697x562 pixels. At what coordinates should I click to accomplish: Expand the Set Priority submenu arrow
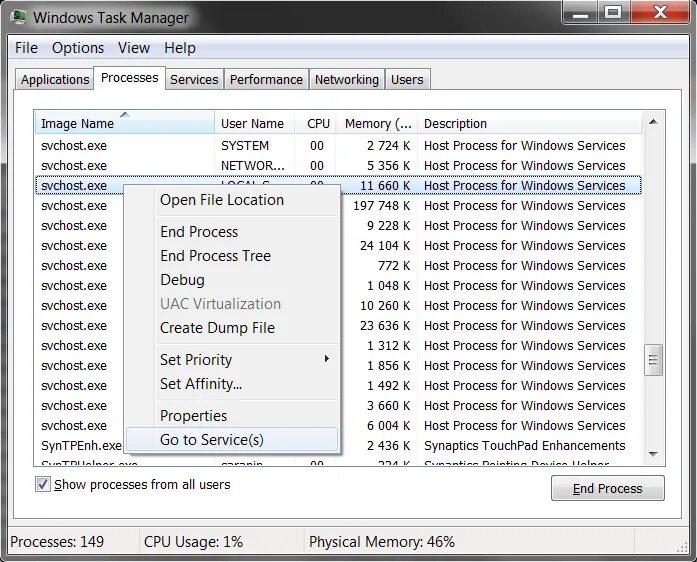click(327, 359)
